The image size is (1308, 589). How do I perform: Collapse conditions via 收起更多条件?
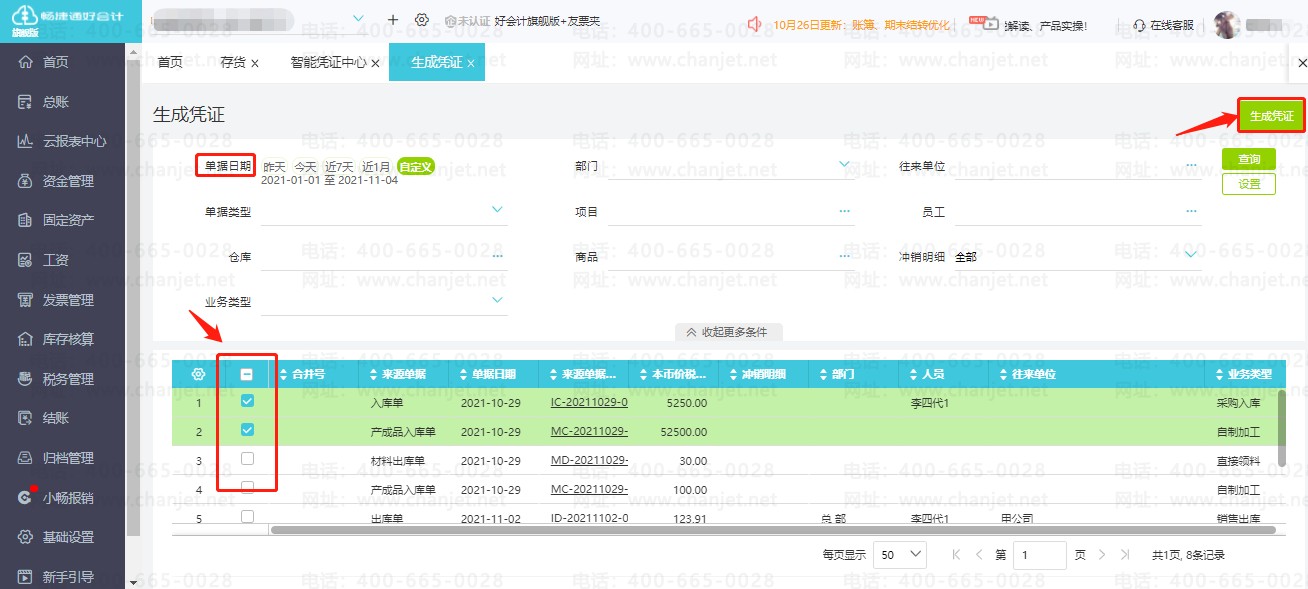pyautogui.click(x=726, y=332)
